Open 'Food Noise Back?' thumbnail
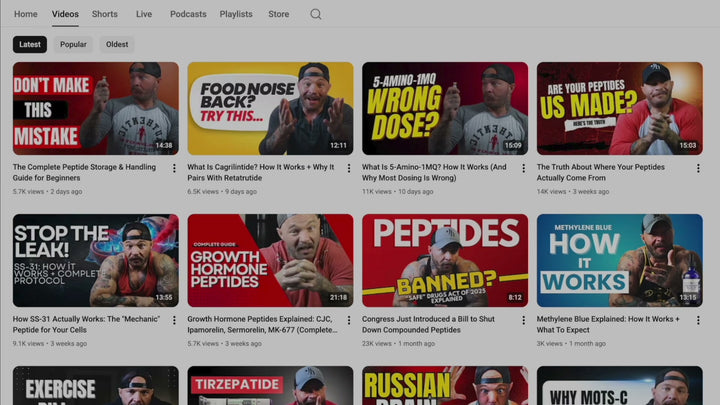The image size is (720, 405). coord(270,108)
